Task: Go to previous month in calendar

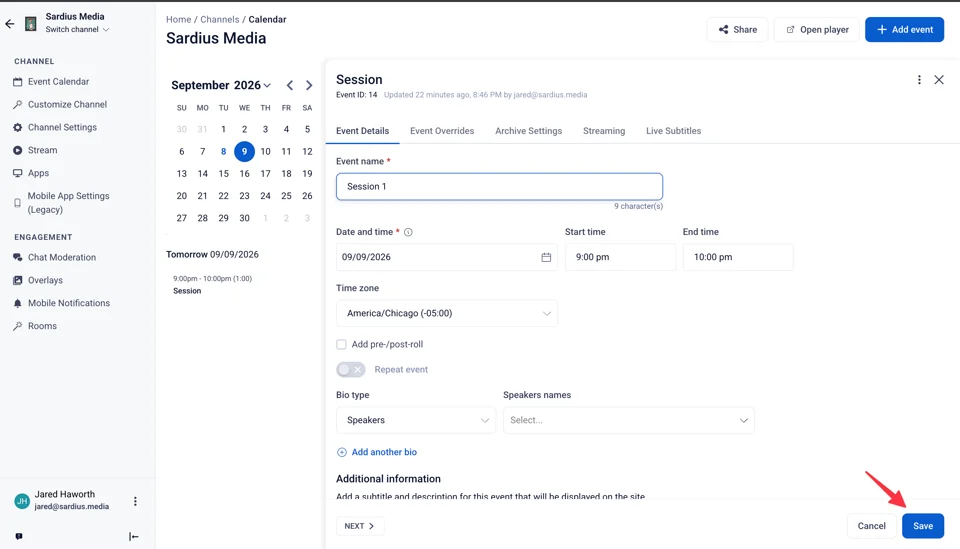Action: pos(290,85)
